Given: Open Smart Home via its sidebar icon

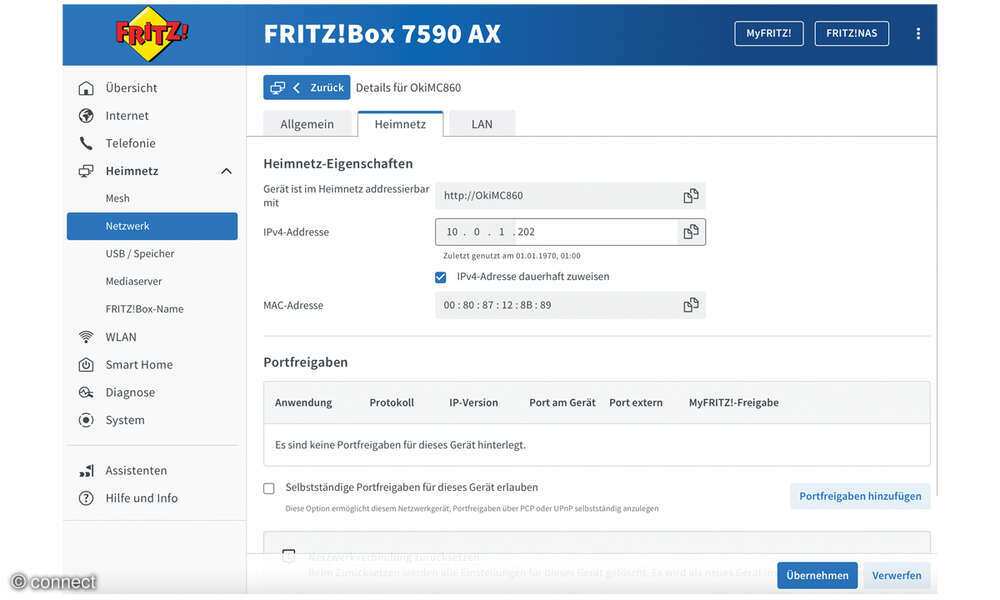Looking at the screenshot, I should coord(85,364).
